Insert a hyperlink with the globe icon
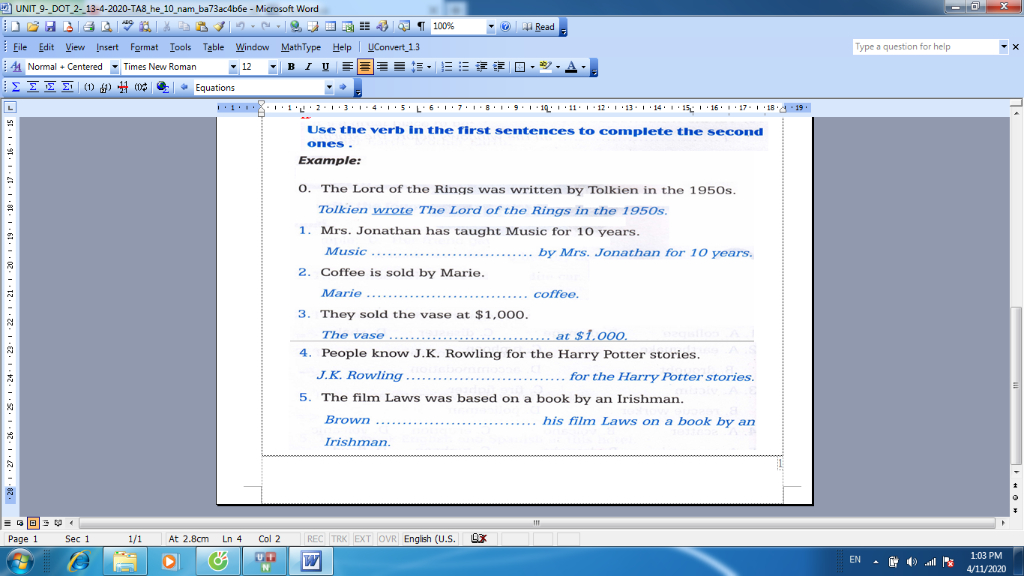The image size is (1024, 576). pyautogui.click(x=296, y=27)
